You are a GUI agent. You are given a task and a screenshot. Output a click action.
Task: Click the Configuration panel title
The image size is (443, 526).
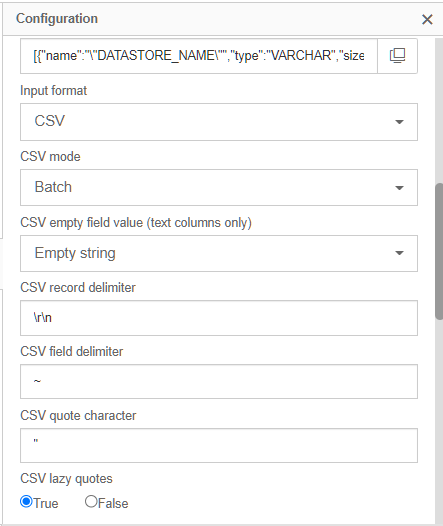pyautogui.click(x=57, y=19)
